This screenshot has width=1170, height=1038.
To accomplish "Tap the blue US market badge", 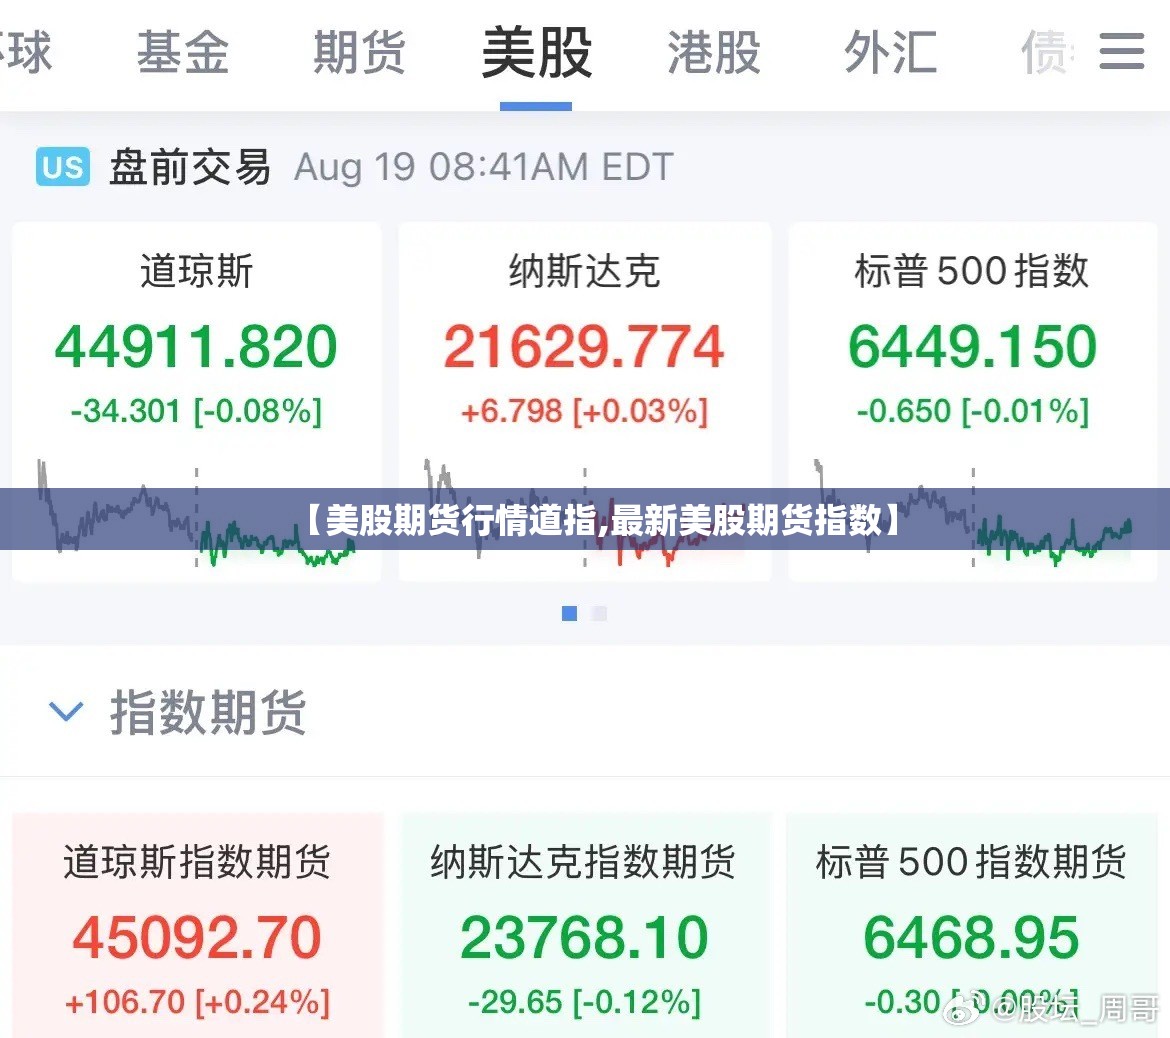I will (63, 166).
